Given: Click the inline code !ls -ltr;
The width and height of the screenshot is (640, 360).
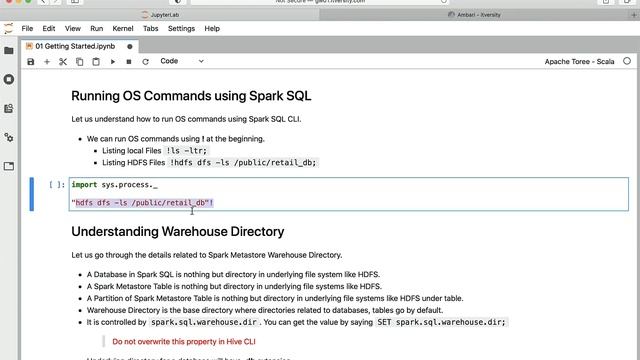Looking at the screenshot, I should (x=187, y=151).
